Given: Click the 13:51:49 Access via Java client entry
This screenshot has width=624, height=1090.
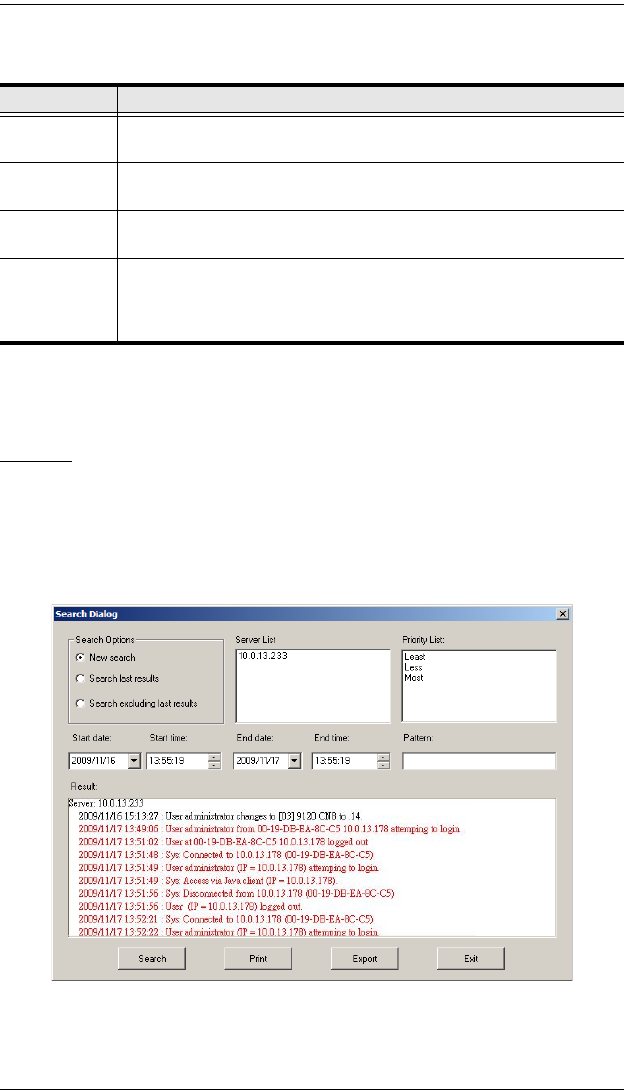Looking at the screenshot, I should [x=208, y=881].
